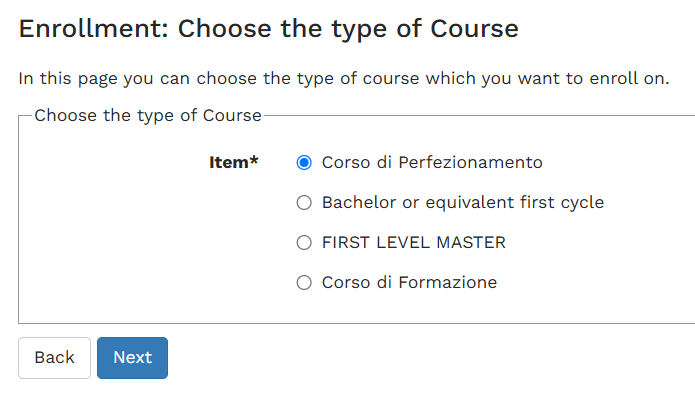Click the 'Corso di Perfezionamento' label text
Viewport: 695px width, 401px height.
click(x=432, y=163)
